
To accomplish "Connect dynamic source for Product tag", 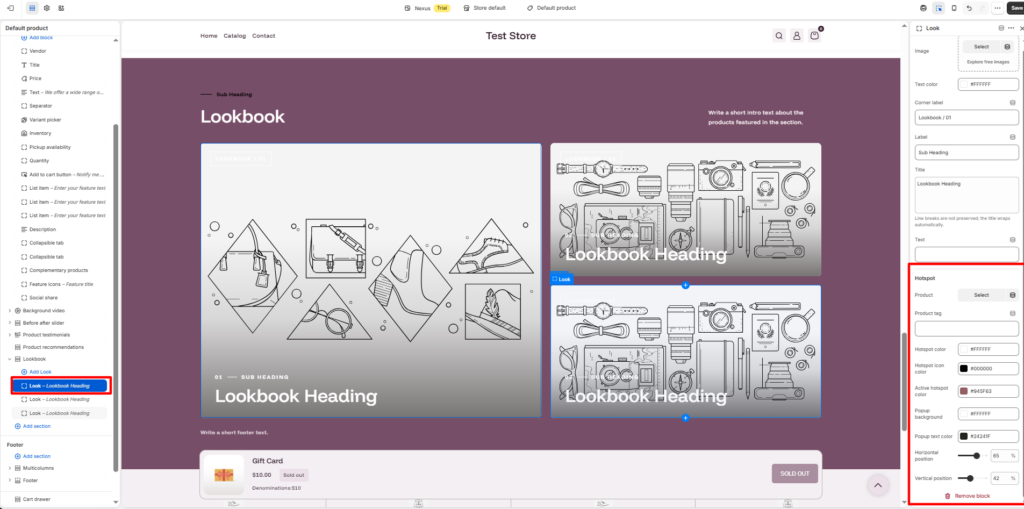I will (1012, 313).
